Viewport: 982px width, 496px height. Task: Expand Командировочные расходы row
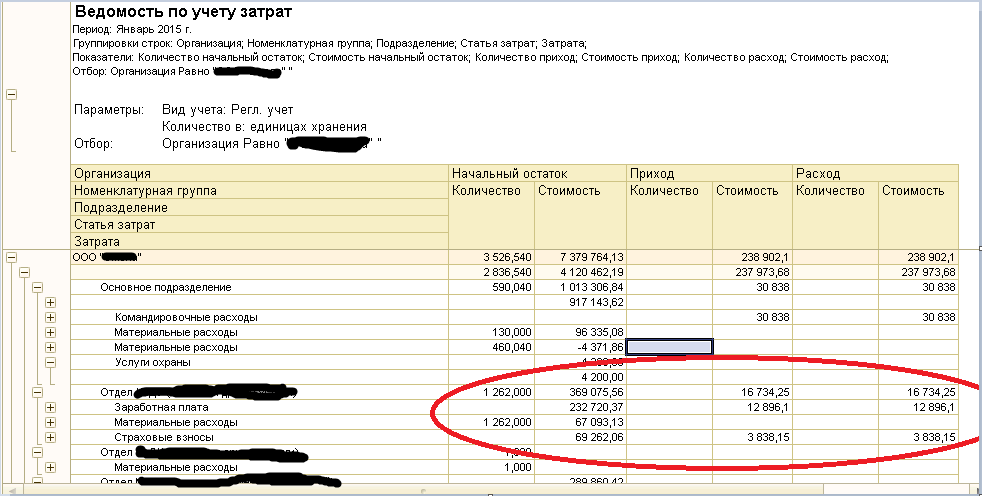pos(50,318)
